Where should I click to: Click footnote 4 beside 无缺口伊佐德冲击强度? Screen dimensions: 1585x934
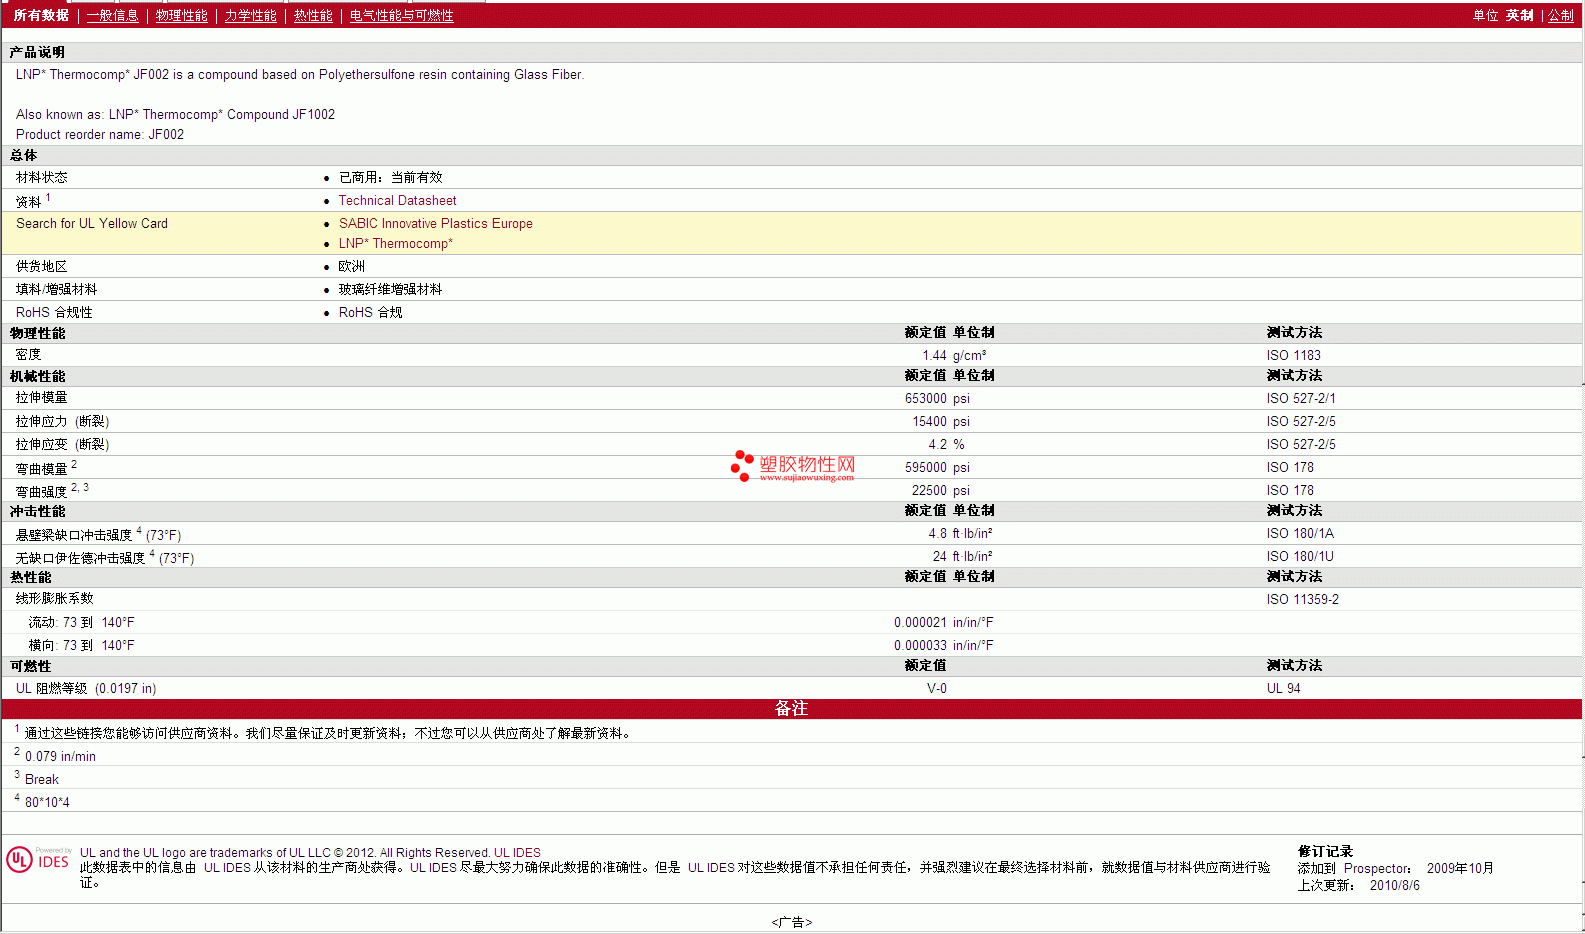[x=152, y=554]
